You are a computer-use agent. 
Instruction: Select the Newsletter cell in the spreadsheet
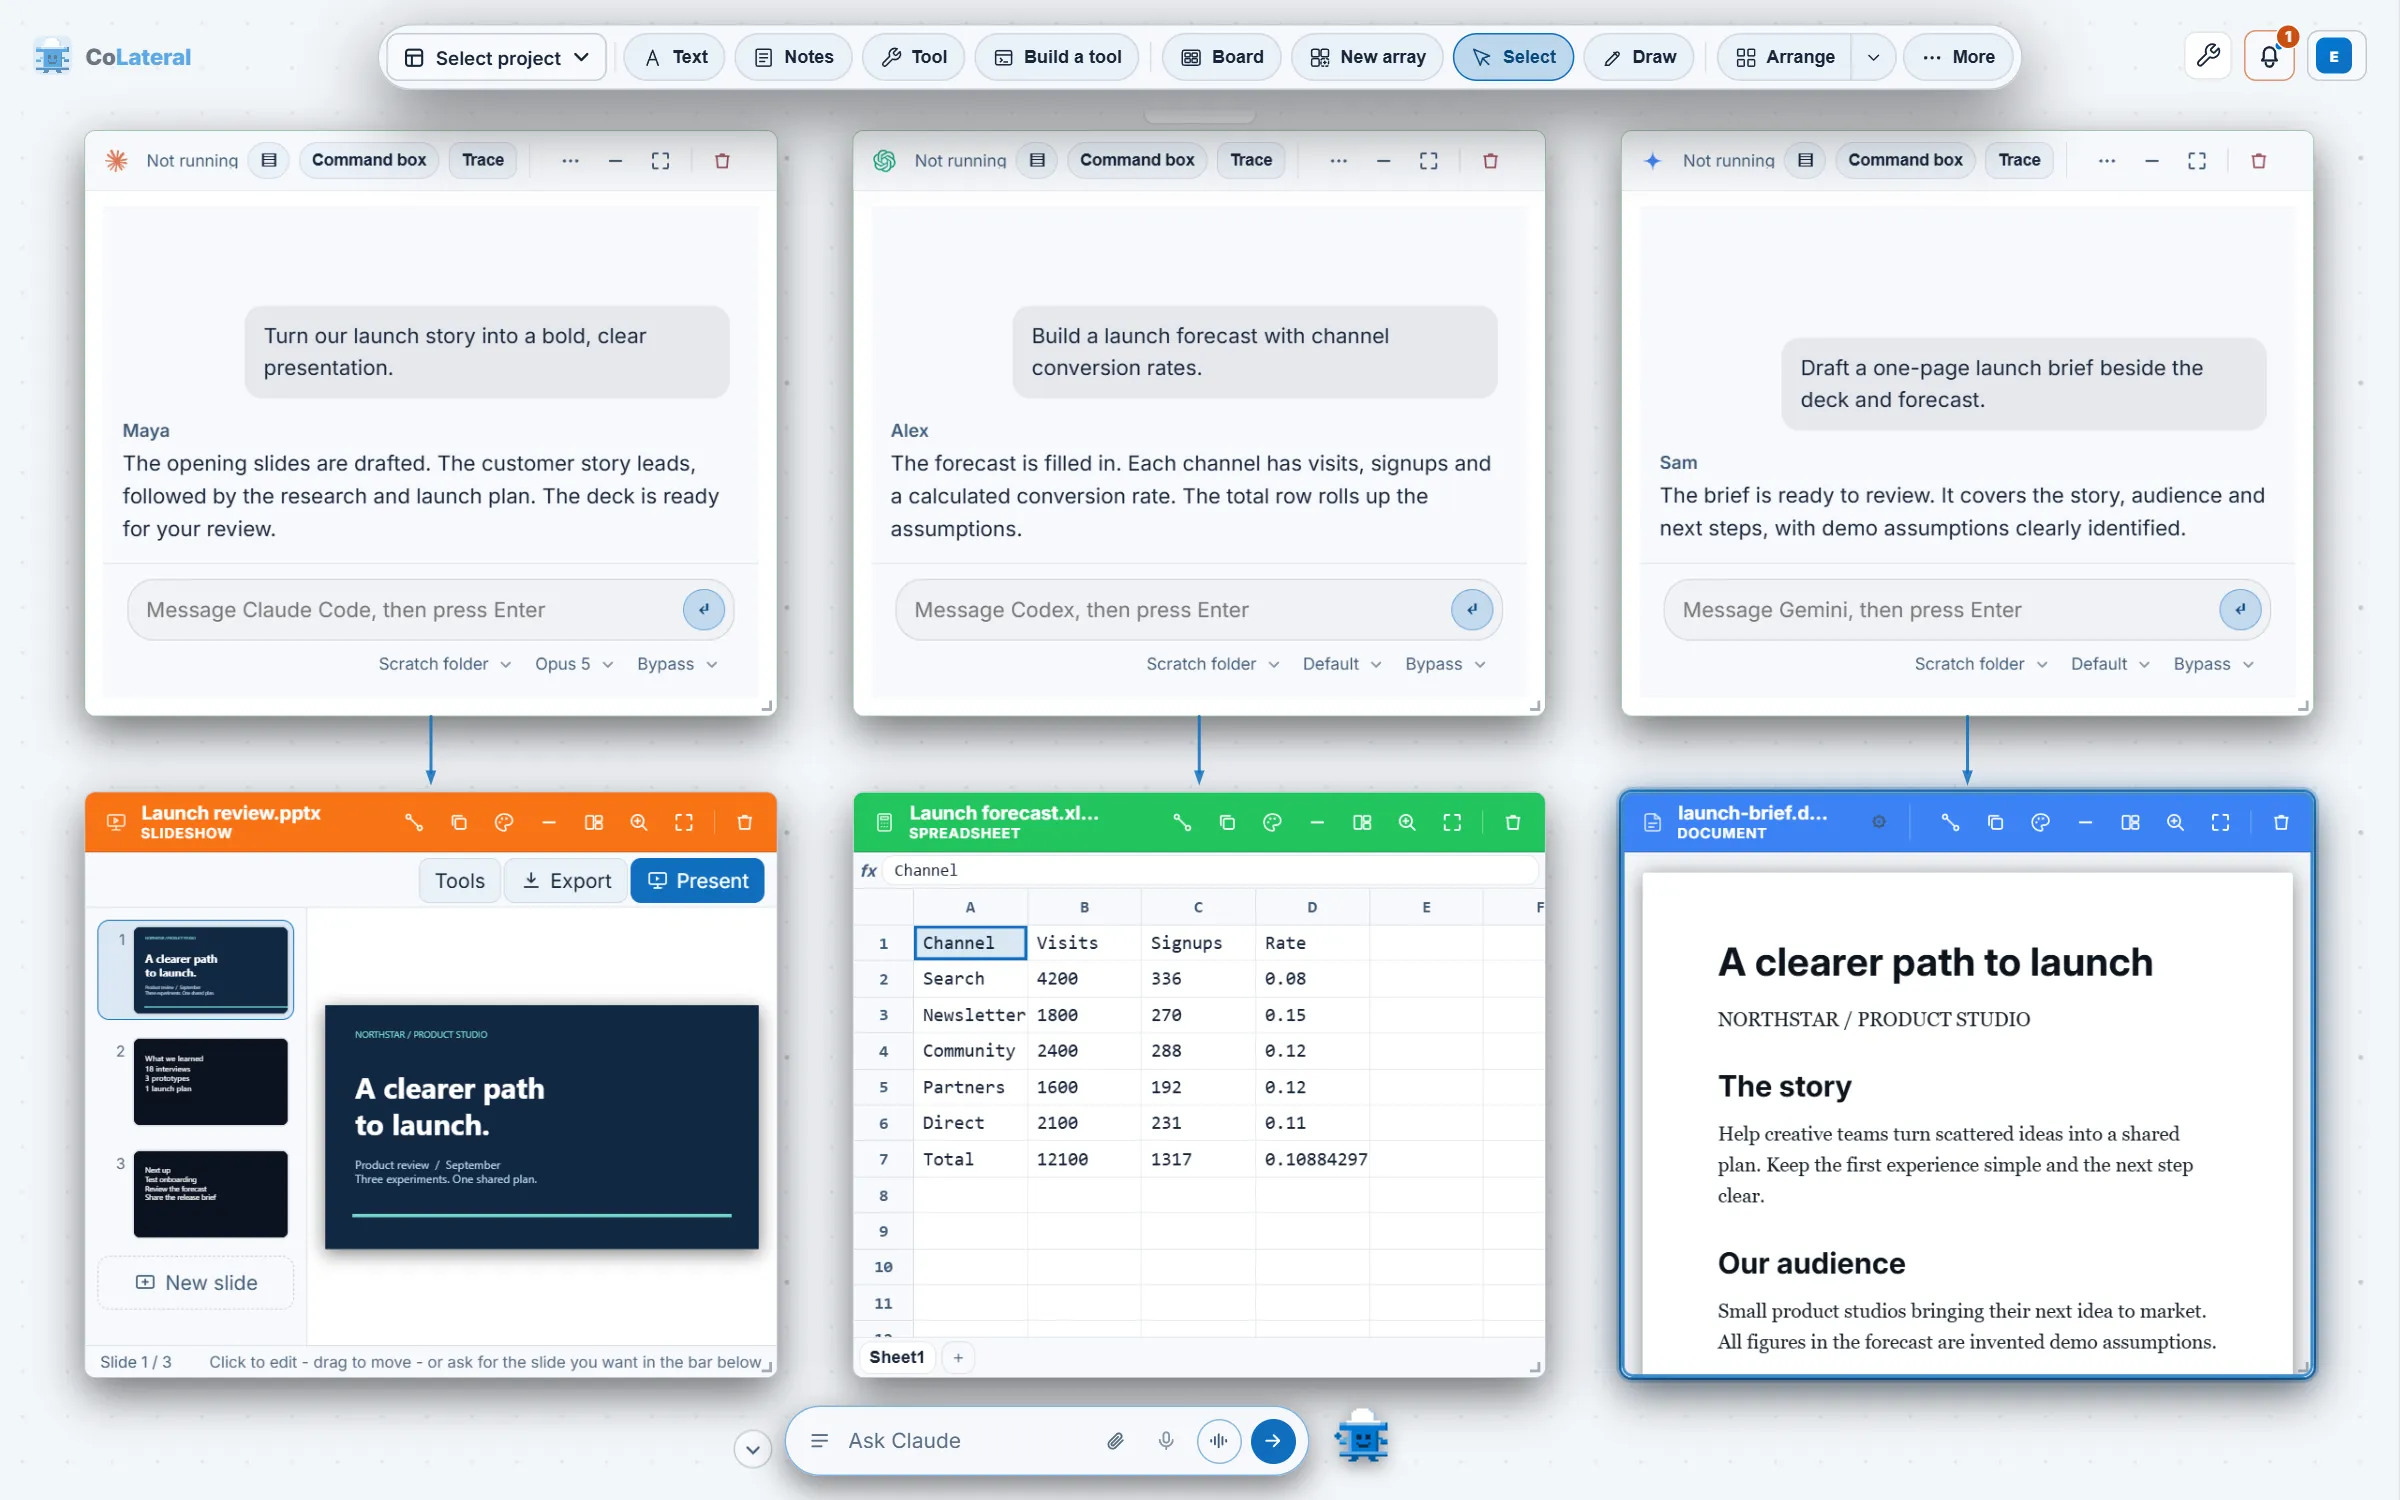click(970, 1014)
